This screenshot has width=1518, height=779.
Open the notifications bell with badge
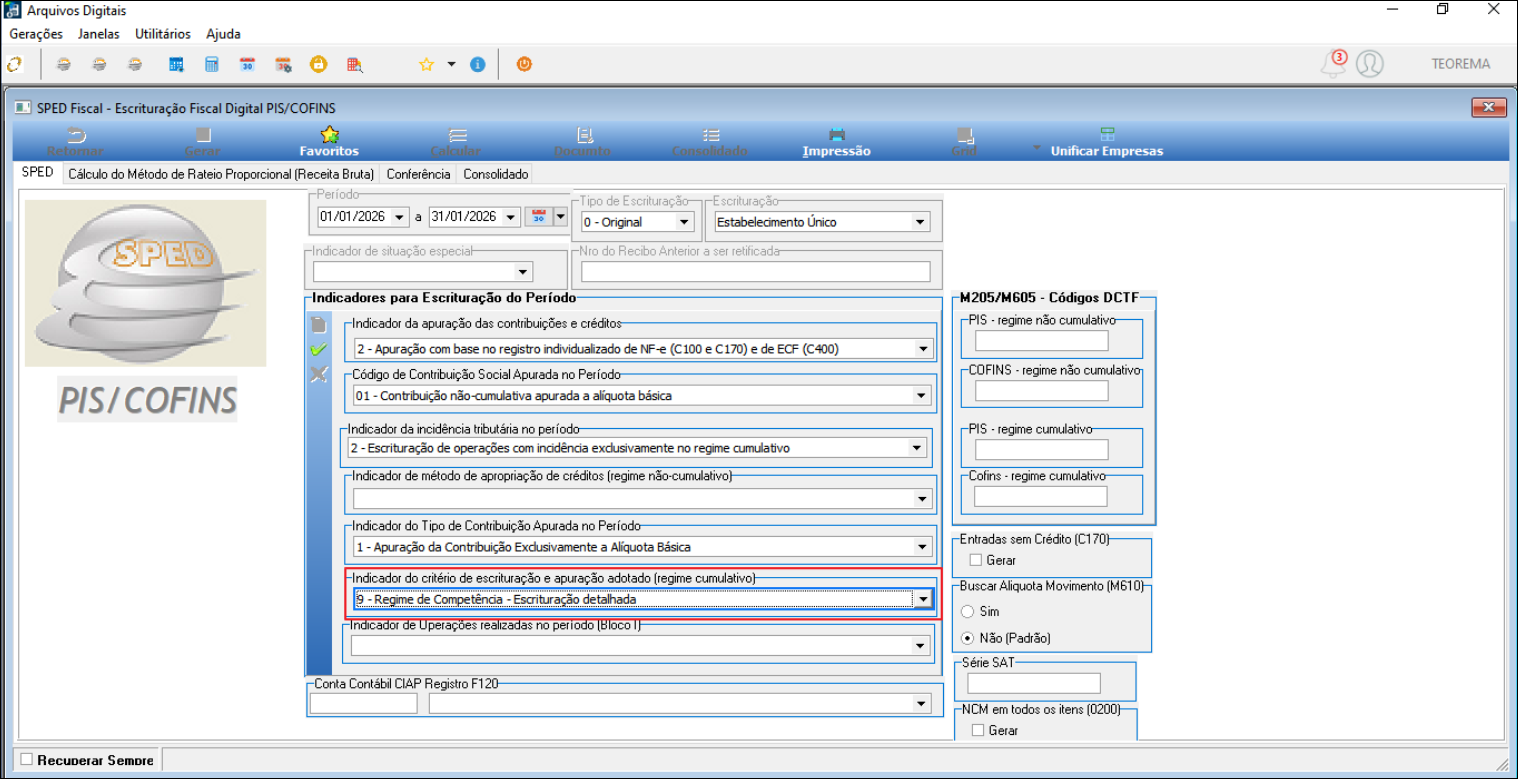(x=1333, y=64)
